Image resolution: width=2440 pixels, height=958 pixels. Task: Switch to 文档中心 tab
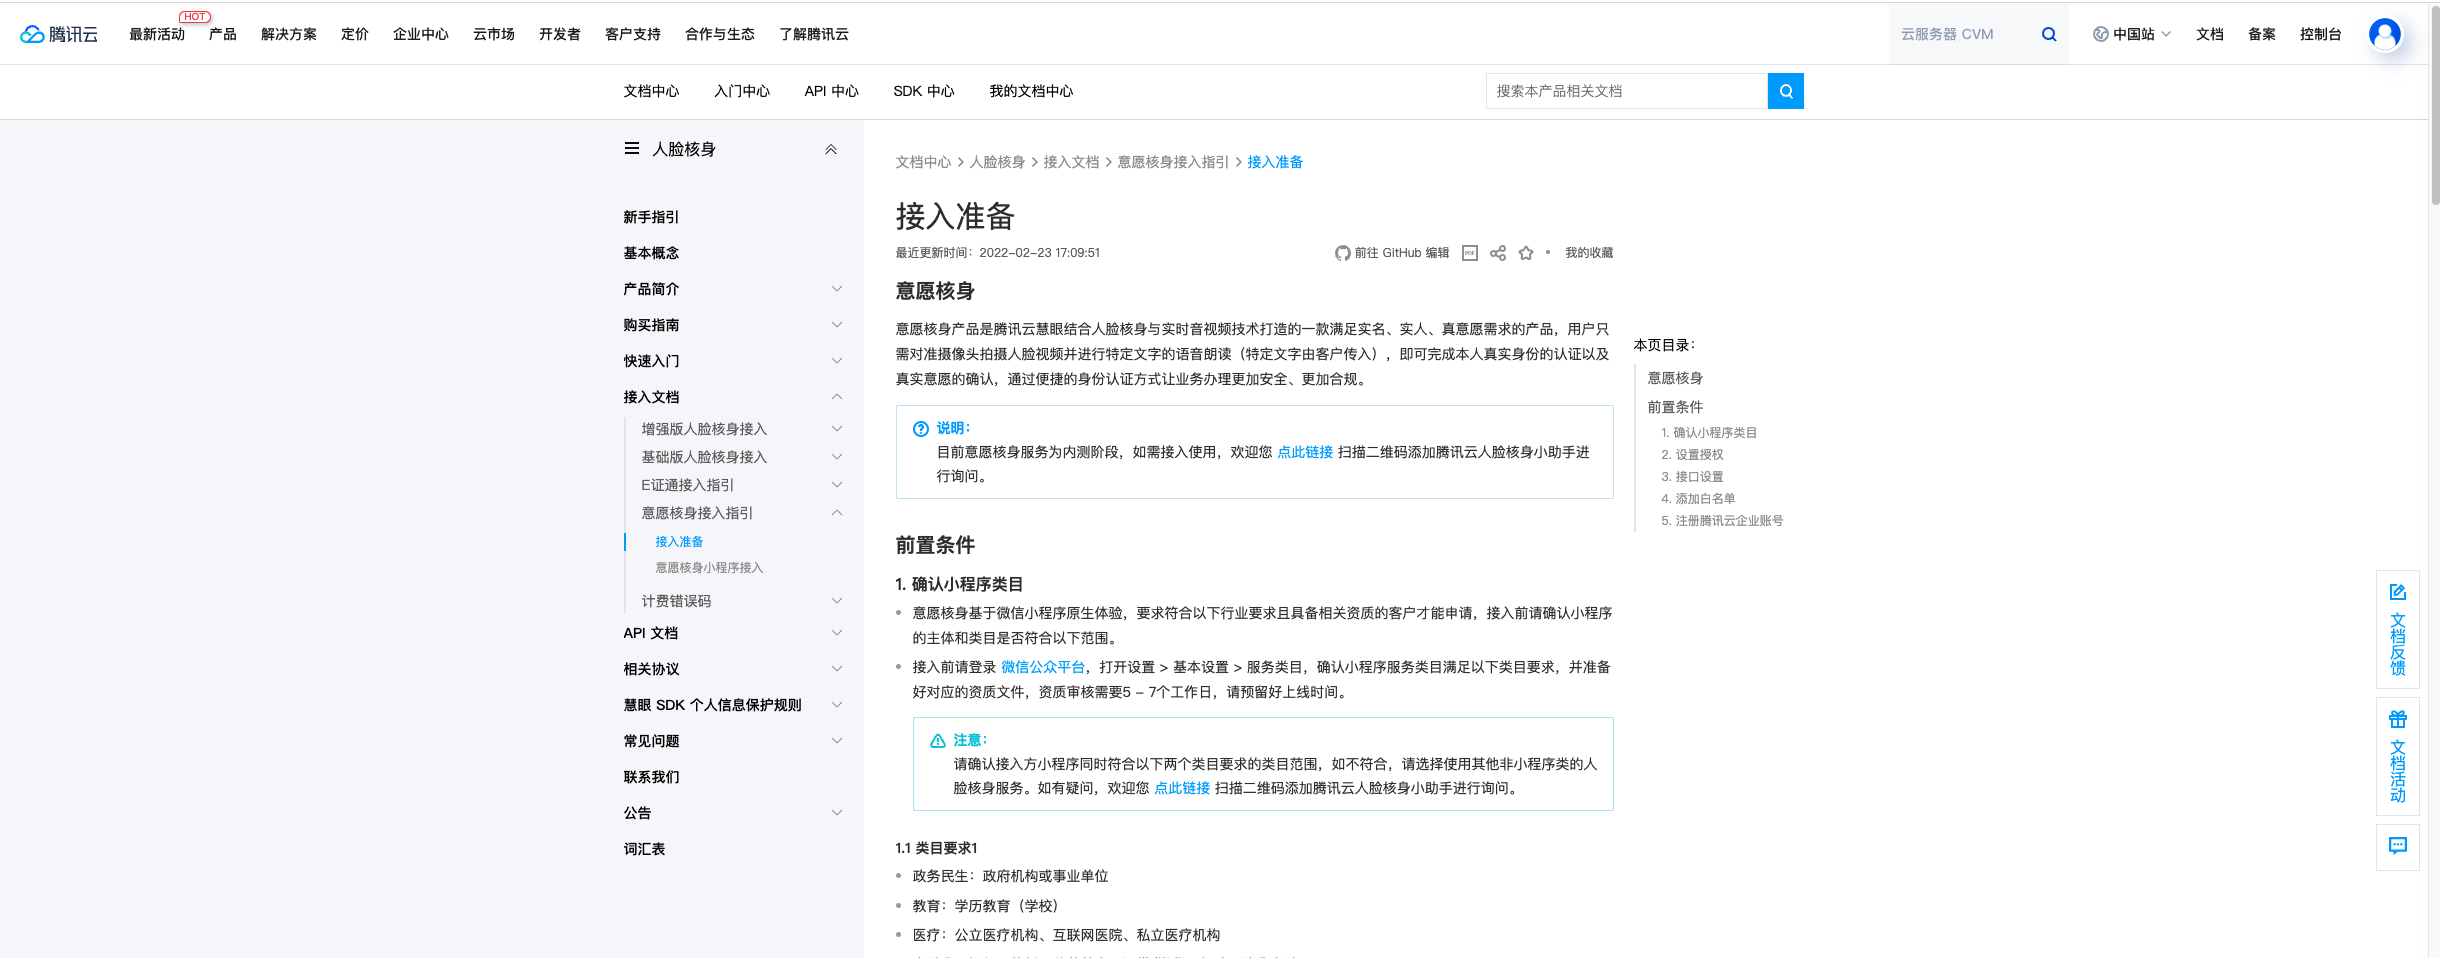point(651,91)
